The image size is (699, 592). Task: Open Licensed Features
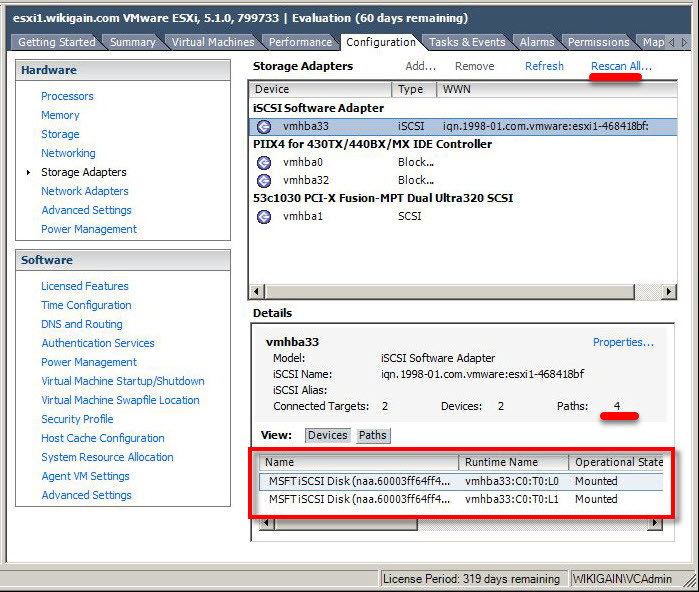(x=85, y=286)
